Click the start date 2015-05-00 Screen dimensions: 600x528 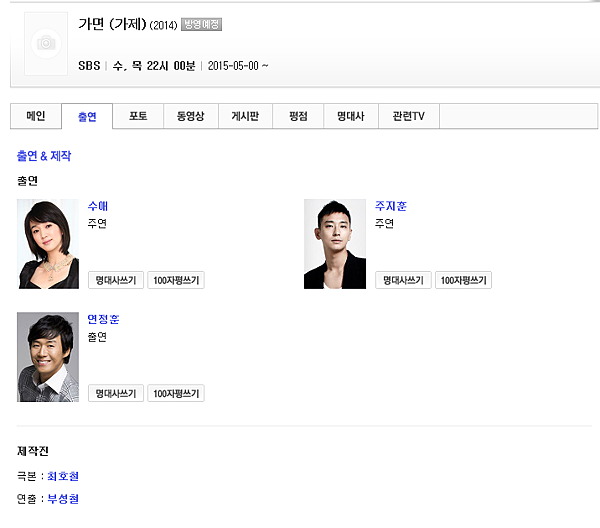click(x=233, y=66)
